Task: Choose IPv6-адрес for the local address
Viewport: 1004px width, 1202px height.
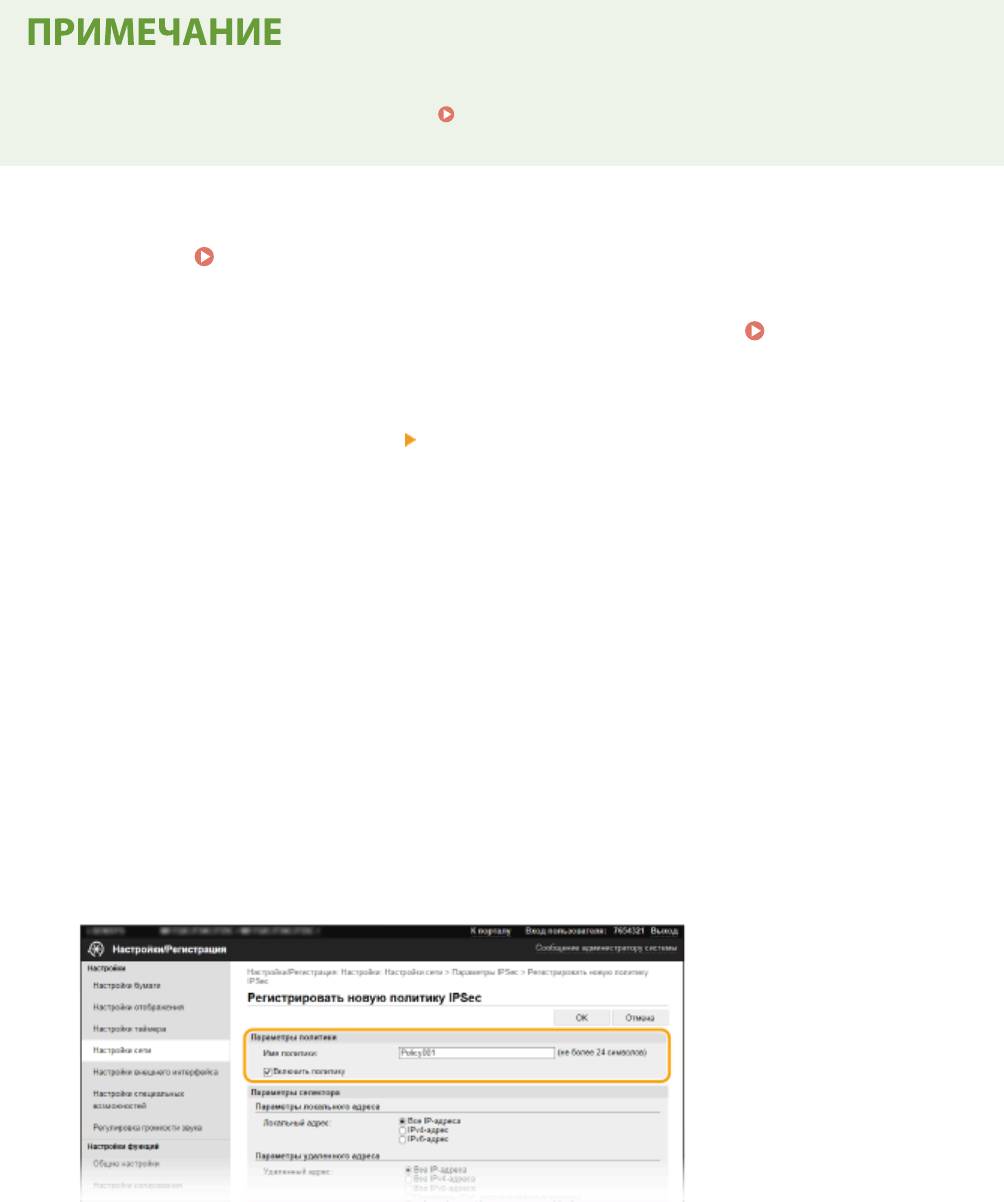Action: click(x=403, y=1139)
